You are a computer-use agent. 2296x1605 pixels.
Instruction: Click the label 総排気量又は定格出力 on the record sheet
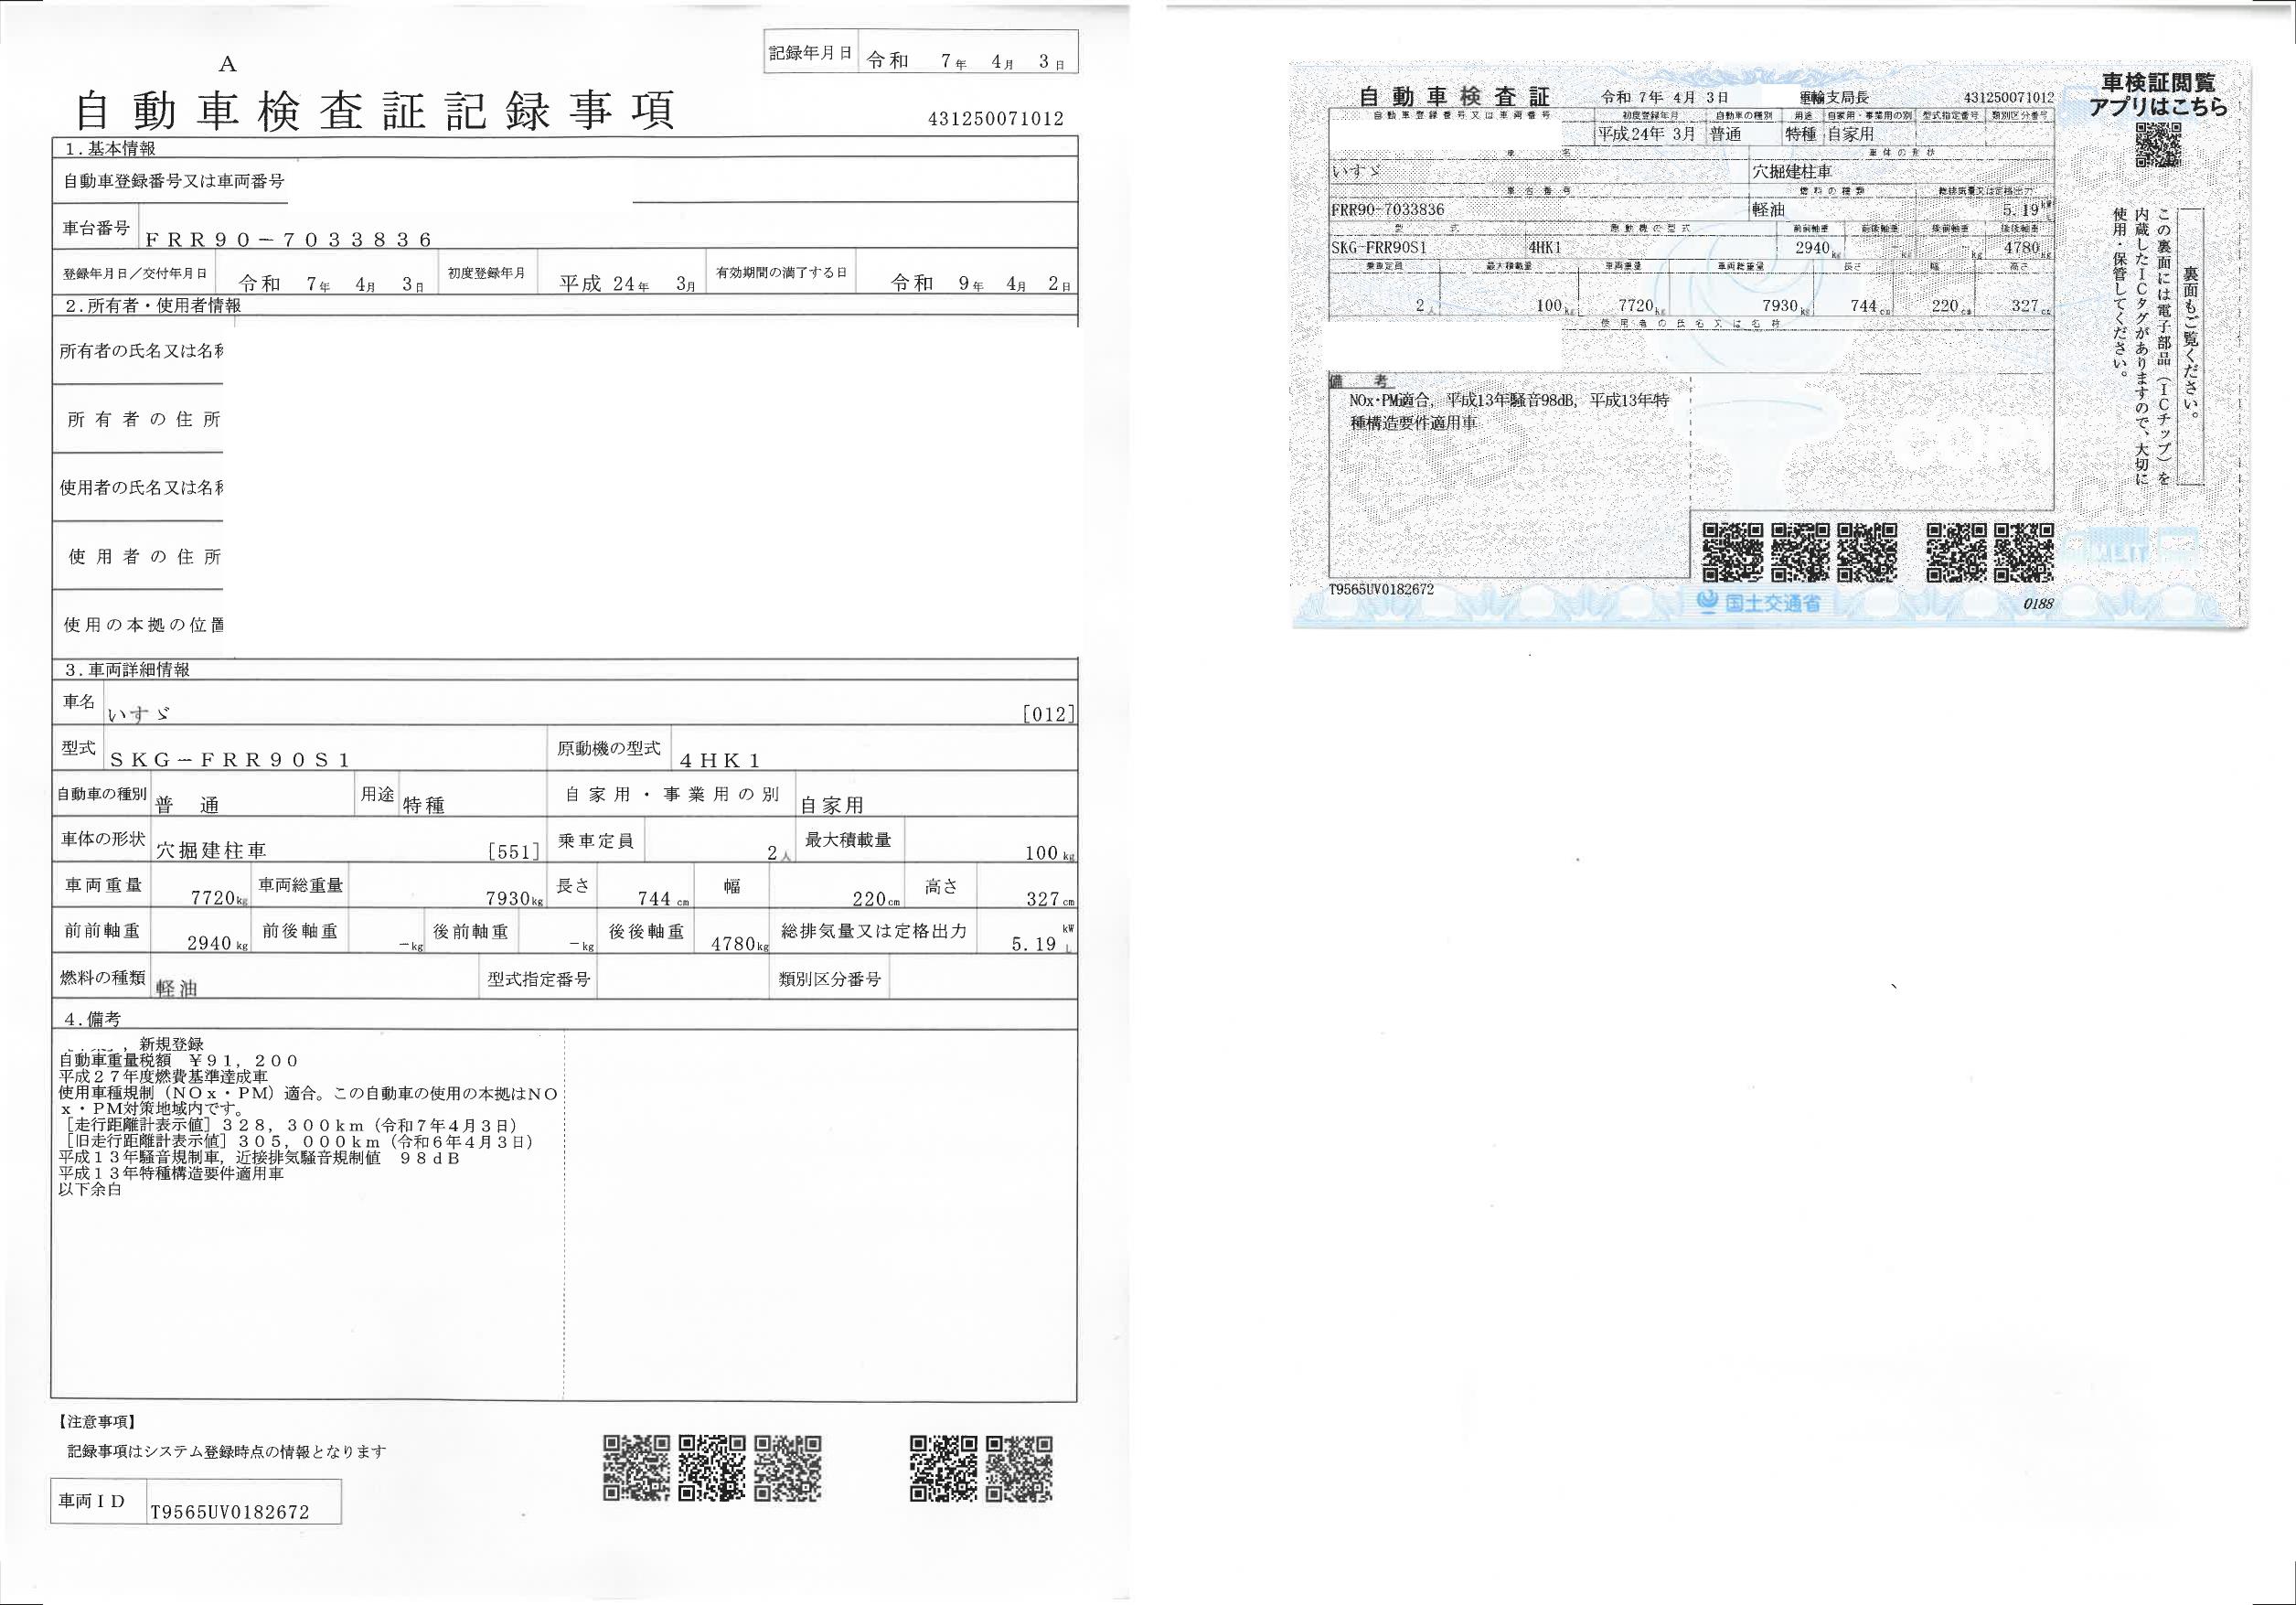(873, 931)
